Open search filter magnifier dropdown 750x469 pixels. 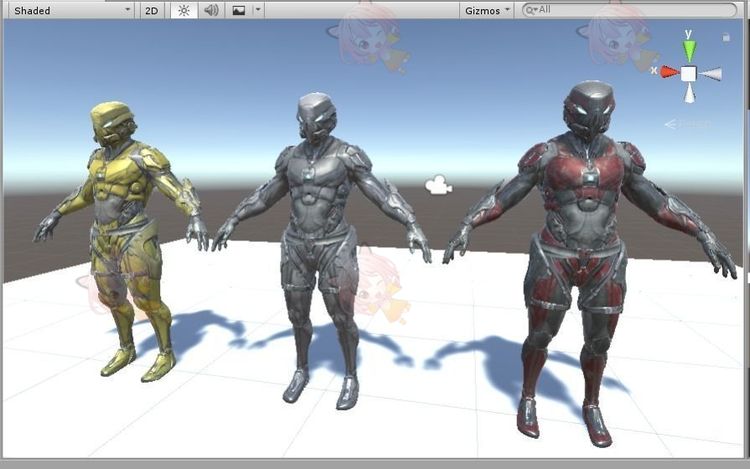[530, 10]
